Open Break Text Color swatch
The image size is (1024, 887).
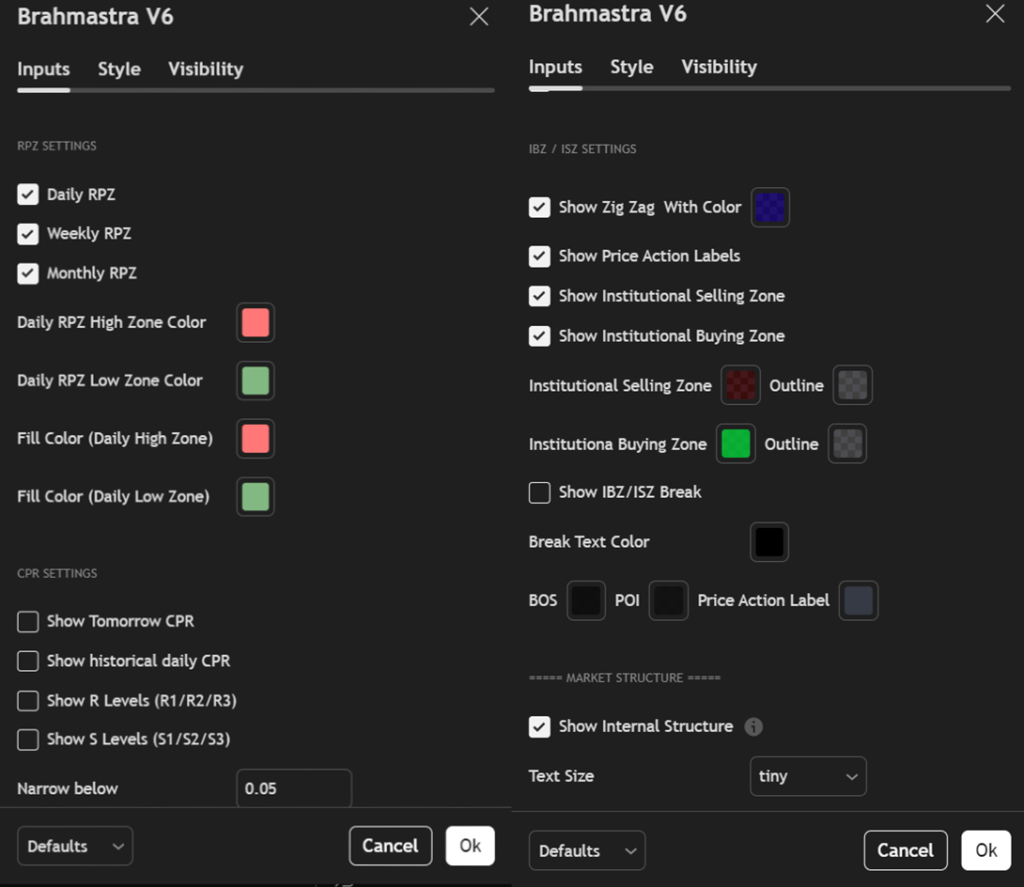pyautogui.click(x=769, y=542)
